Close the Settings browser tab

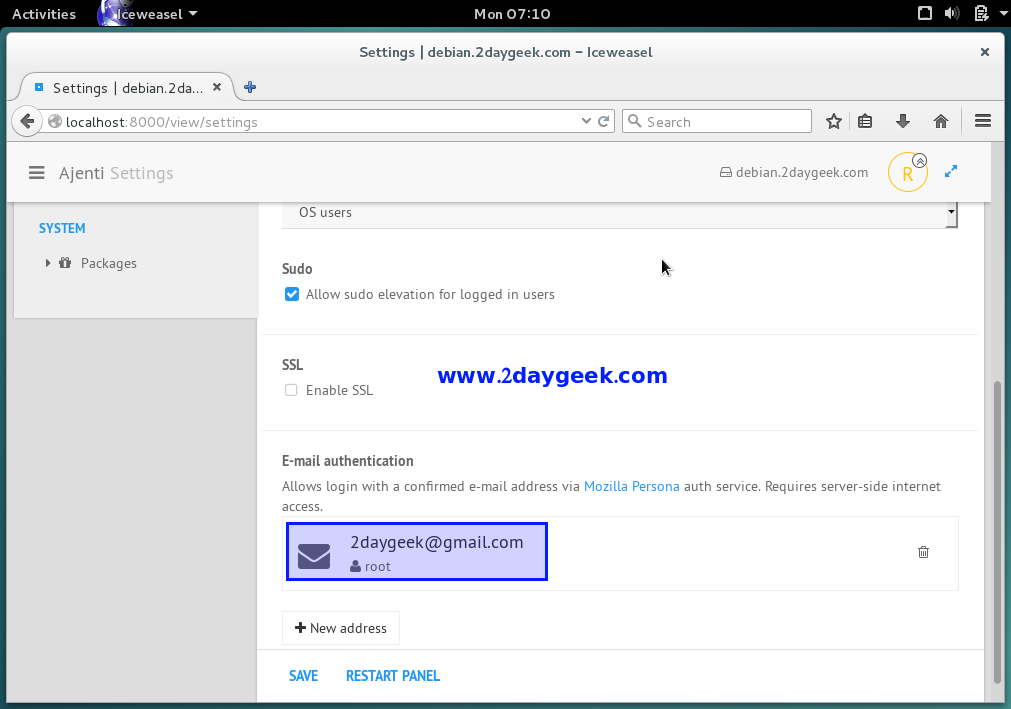click(x=217, y=87)
